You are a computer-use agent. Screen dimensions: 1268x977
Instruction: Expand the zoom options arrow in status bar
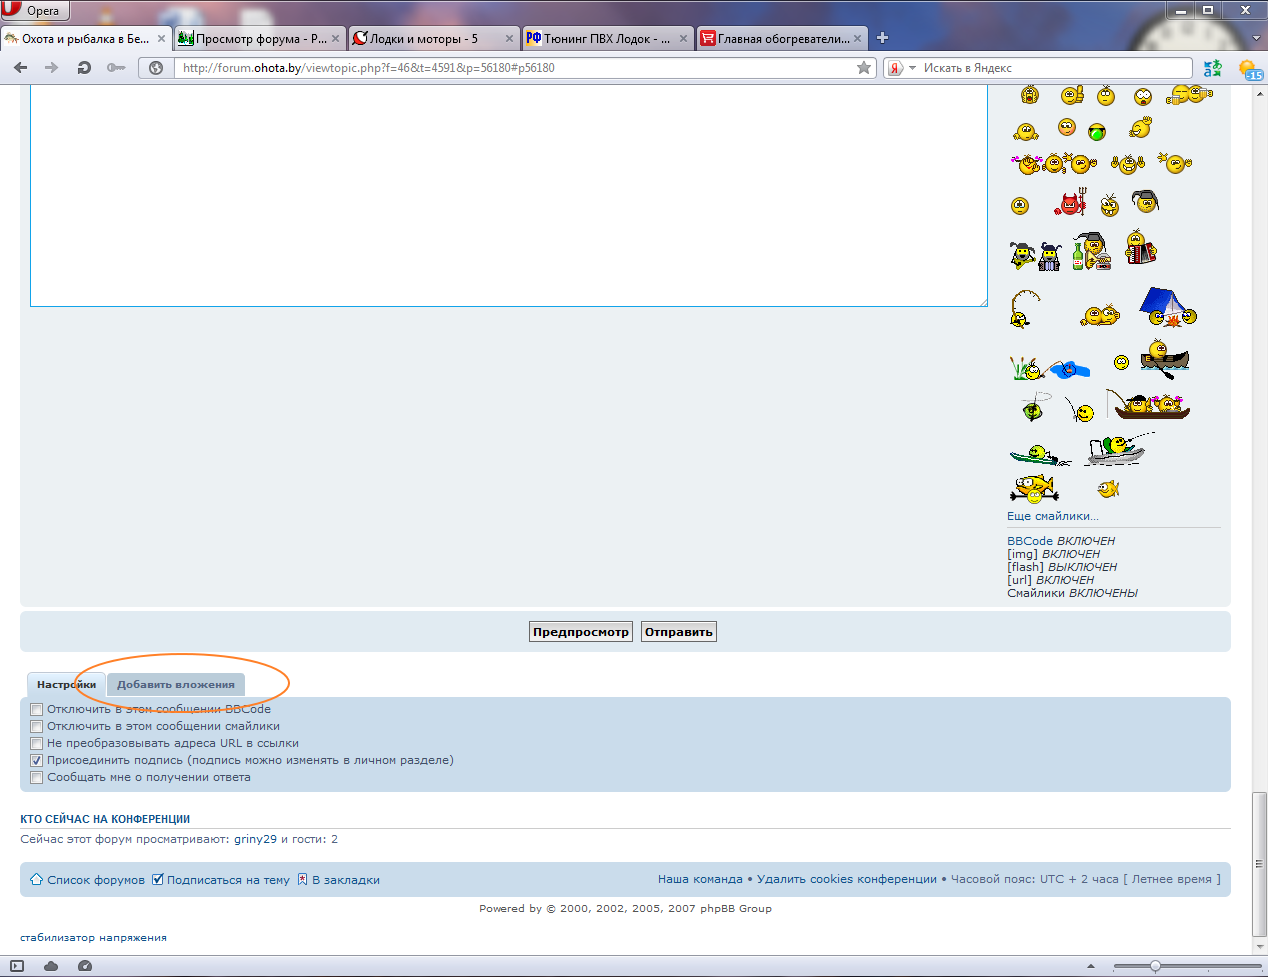tap(1091, 966)
